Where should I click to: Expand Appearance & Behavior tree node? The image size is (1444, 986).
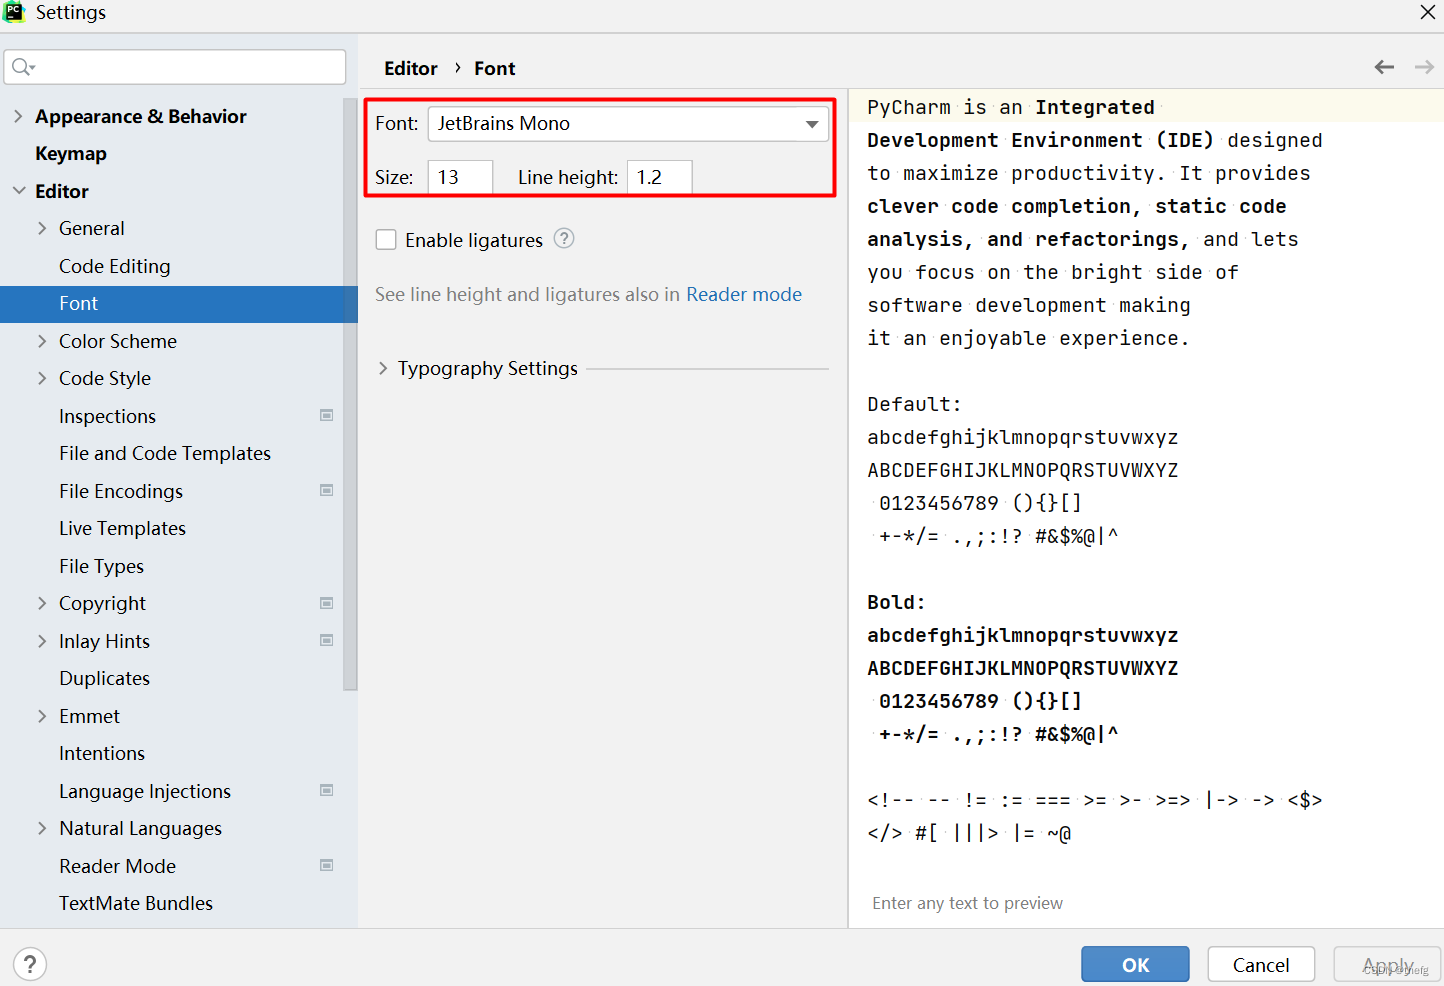click(x=18, y=116)
